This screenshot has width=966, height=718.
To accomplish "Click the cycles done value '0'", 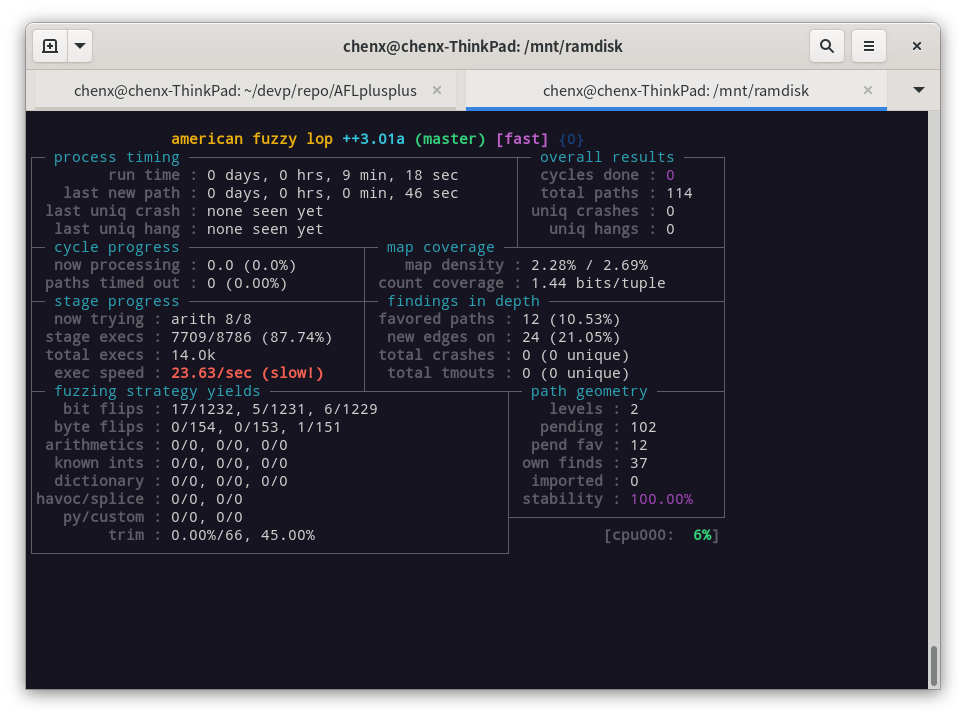I will pos(670,176).
